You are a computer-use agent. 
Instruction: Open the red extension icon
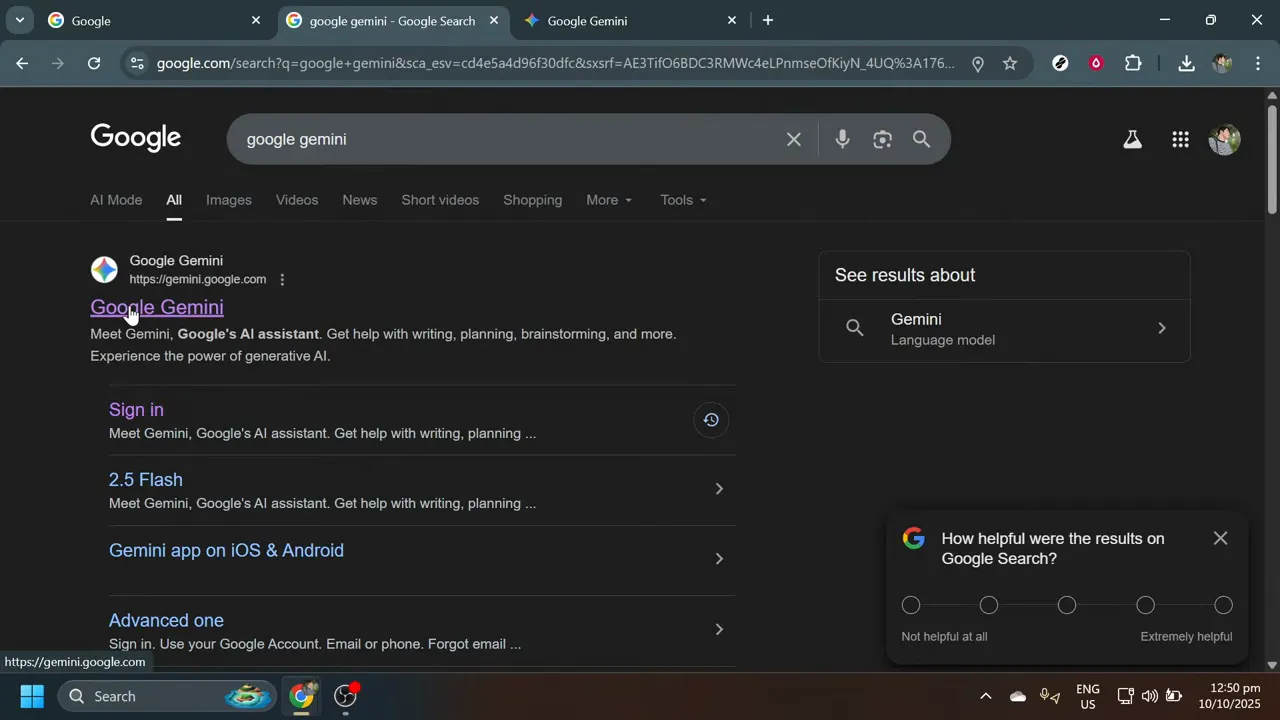point(1096,63)
